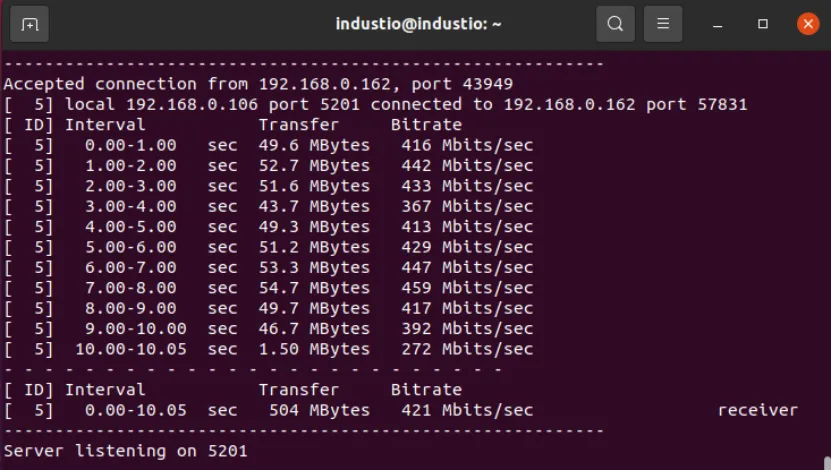
Task: Click the 367 Mbits/sec bitrate value
Action: pos(467,206)
